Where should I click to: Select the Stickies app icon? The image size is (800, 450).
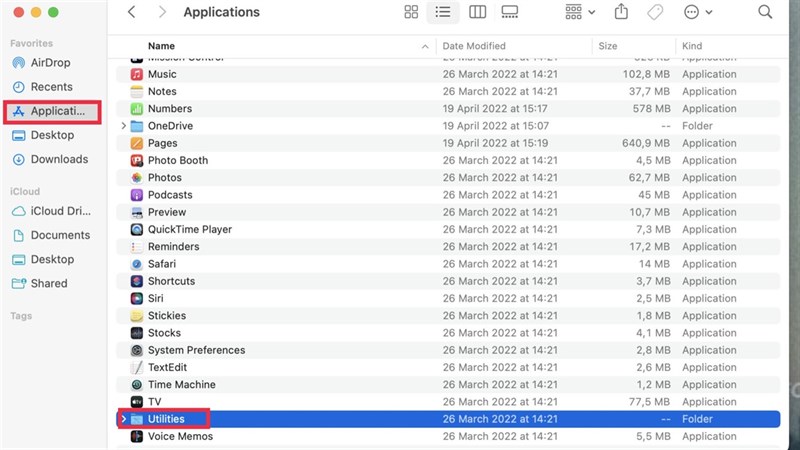(x=137, y=316)
